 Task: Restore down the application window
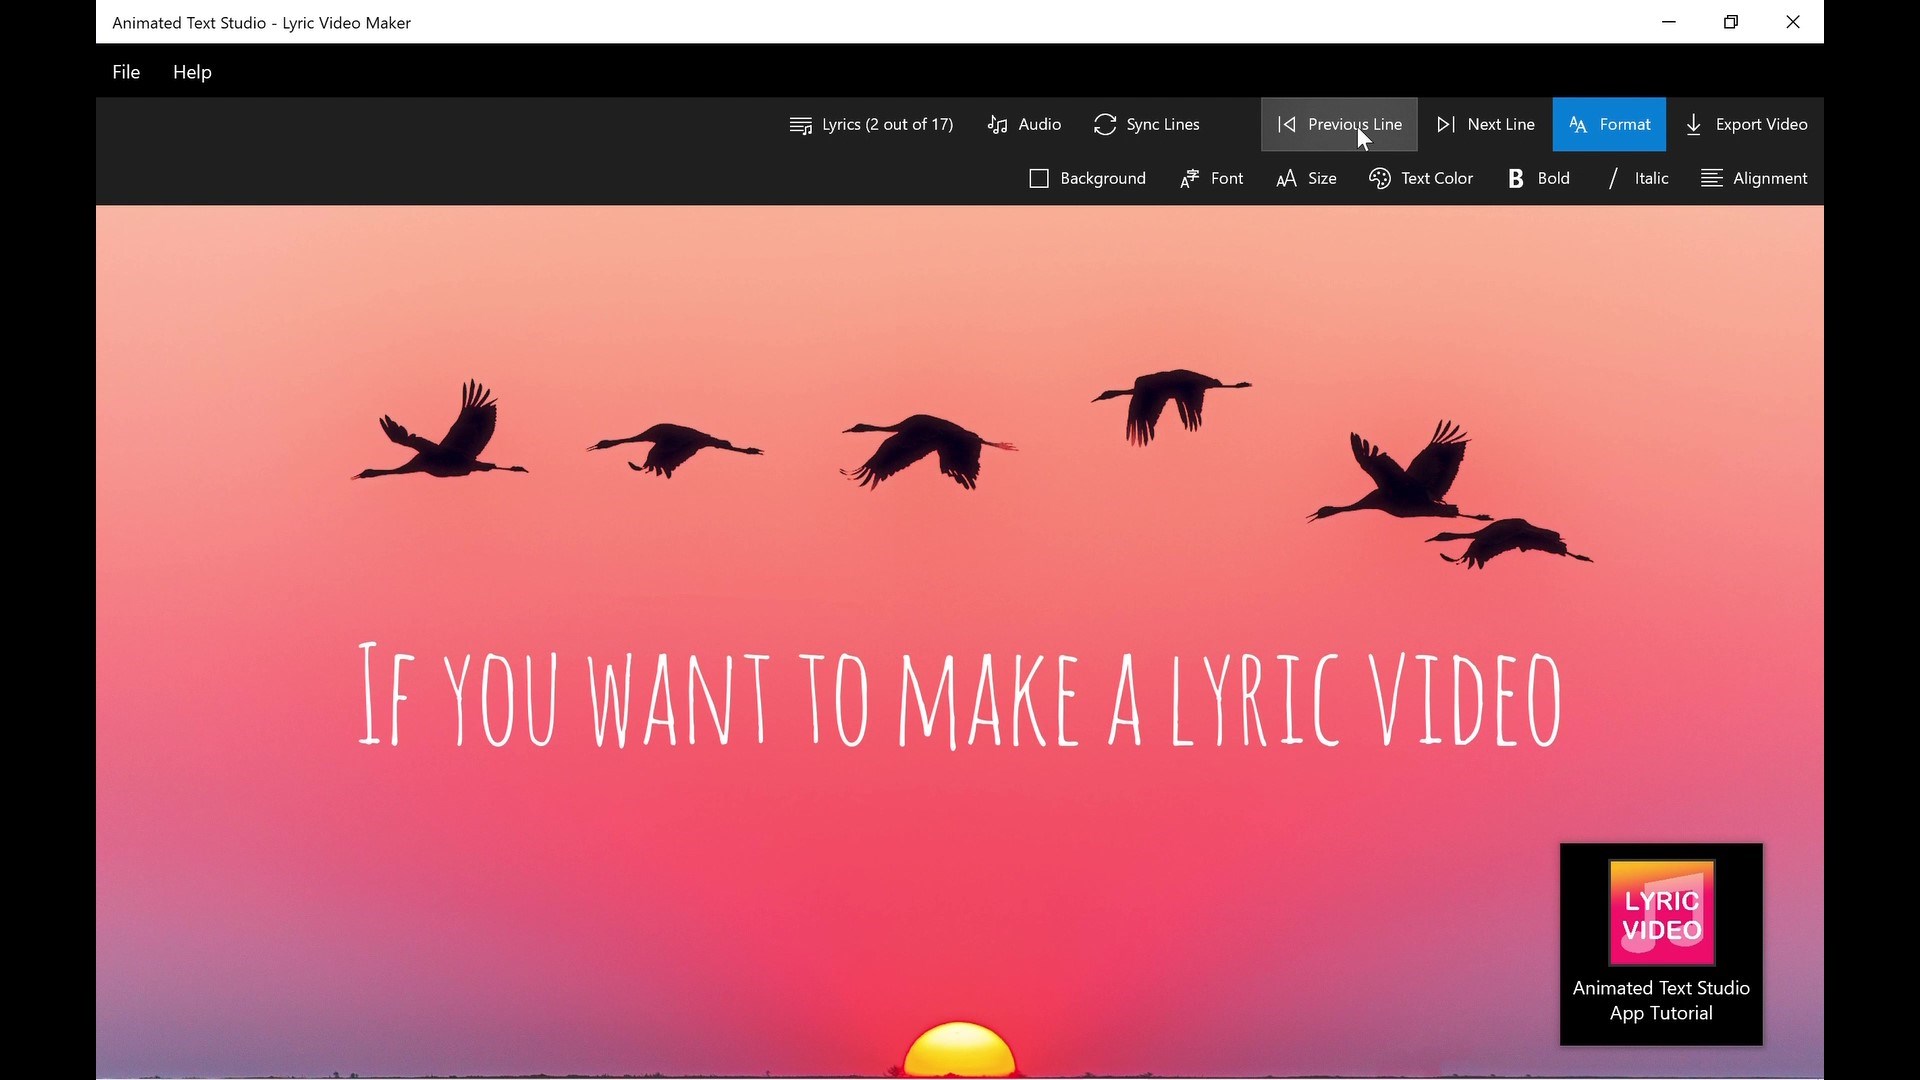tap(1731, 22)
